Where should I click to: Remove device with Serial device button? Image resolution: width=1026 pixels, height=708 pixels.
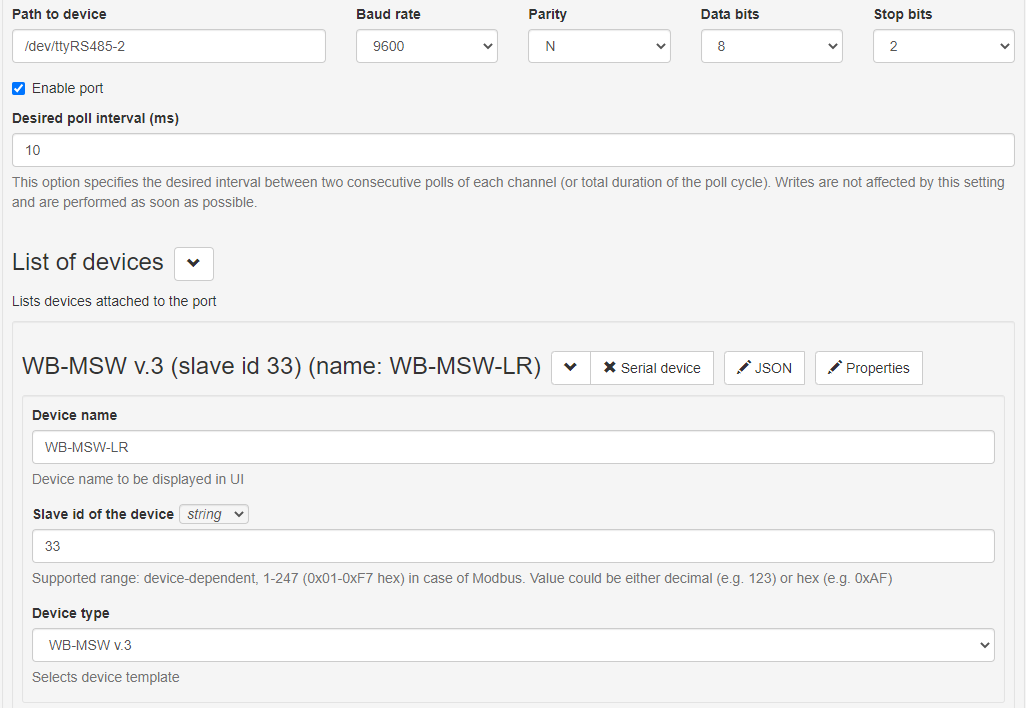tap(652, 368)
